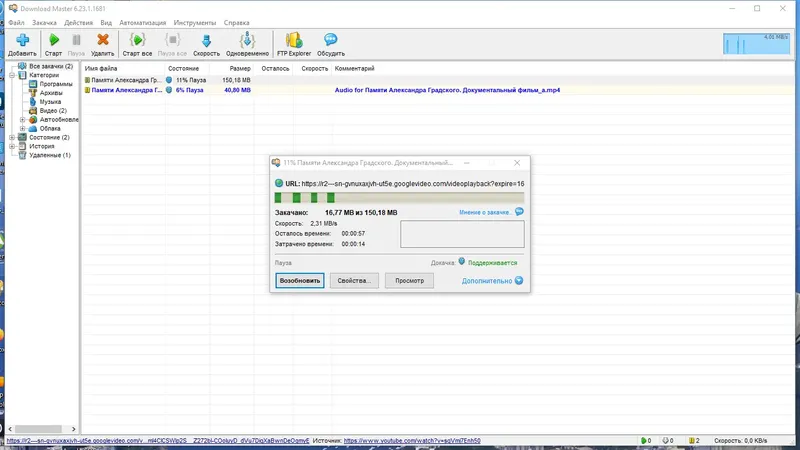Open Свойства... in the download dialog

354,281
